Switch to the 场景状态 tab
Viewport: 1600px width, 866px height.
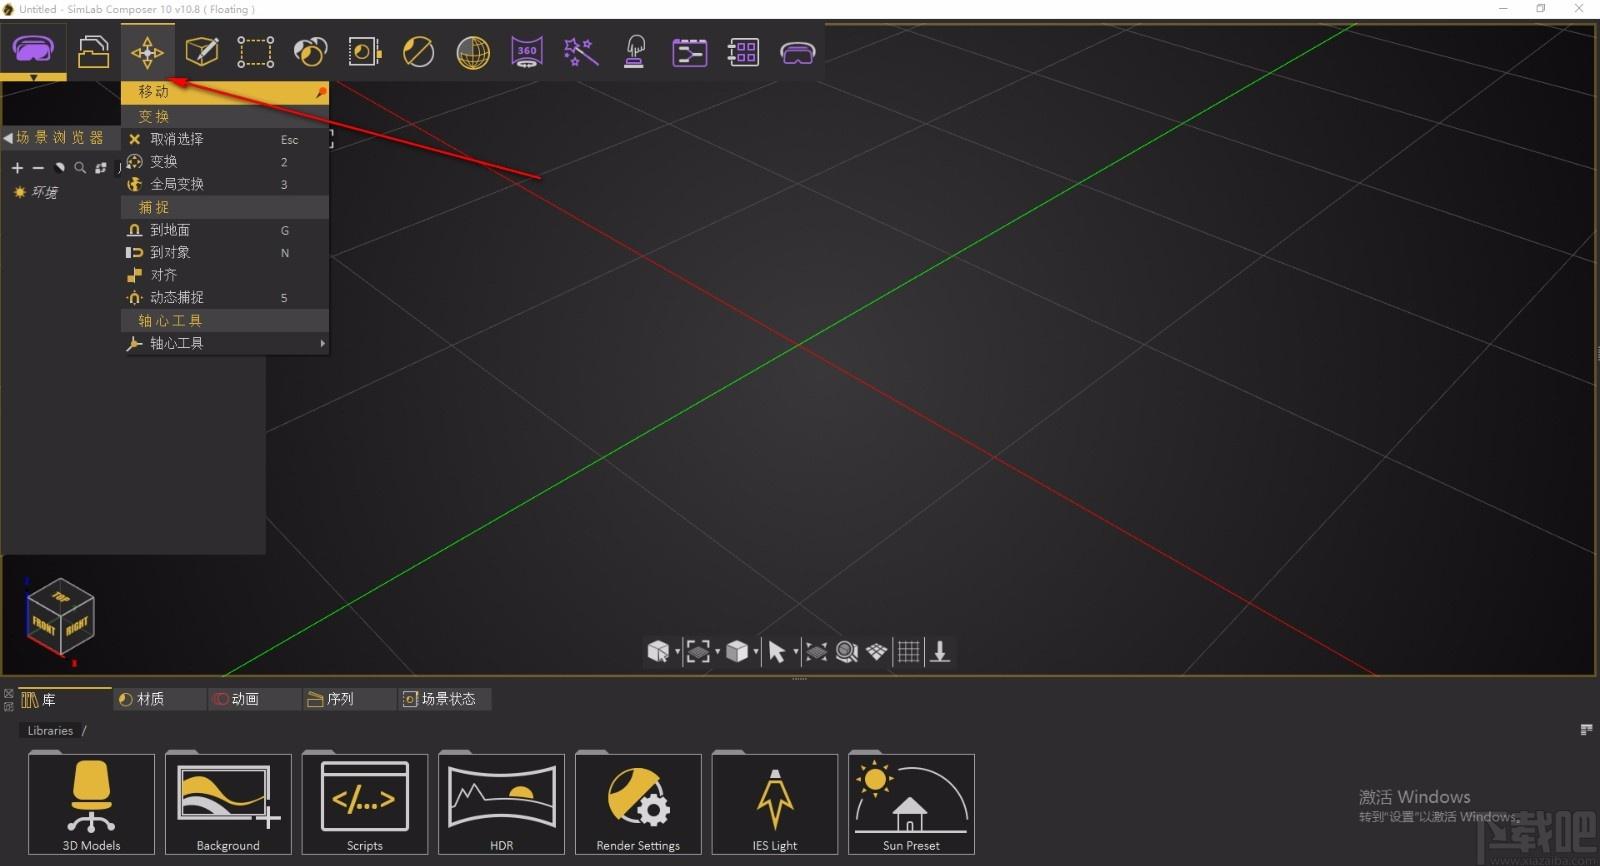pos(445,699)
